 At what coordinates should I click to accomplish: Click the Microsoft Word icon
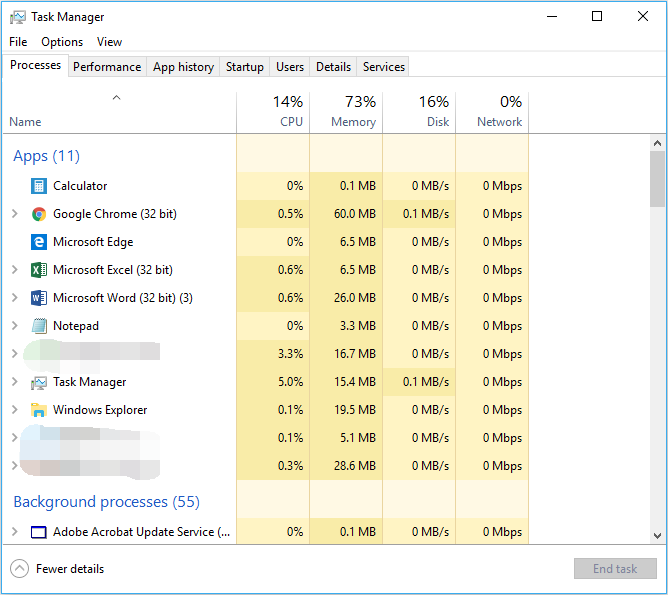39,298
